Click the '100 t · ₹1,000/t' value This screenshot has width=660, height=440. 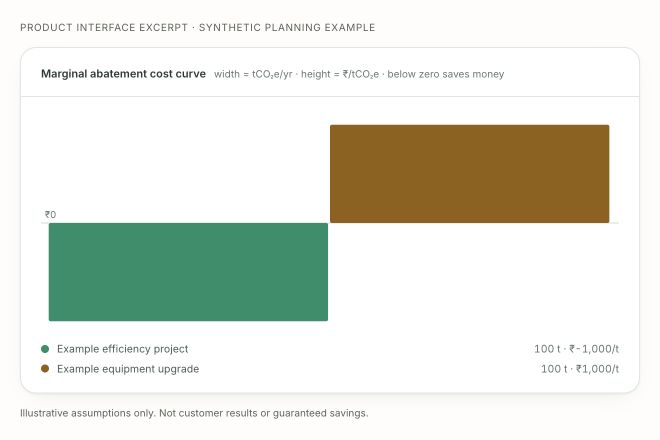pos(580,369)
